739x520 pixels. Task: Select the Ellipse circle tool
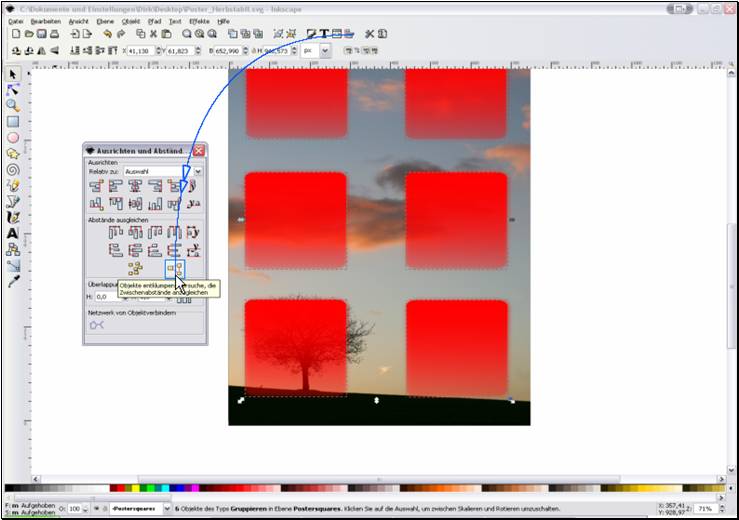click(x=13, y=138)
